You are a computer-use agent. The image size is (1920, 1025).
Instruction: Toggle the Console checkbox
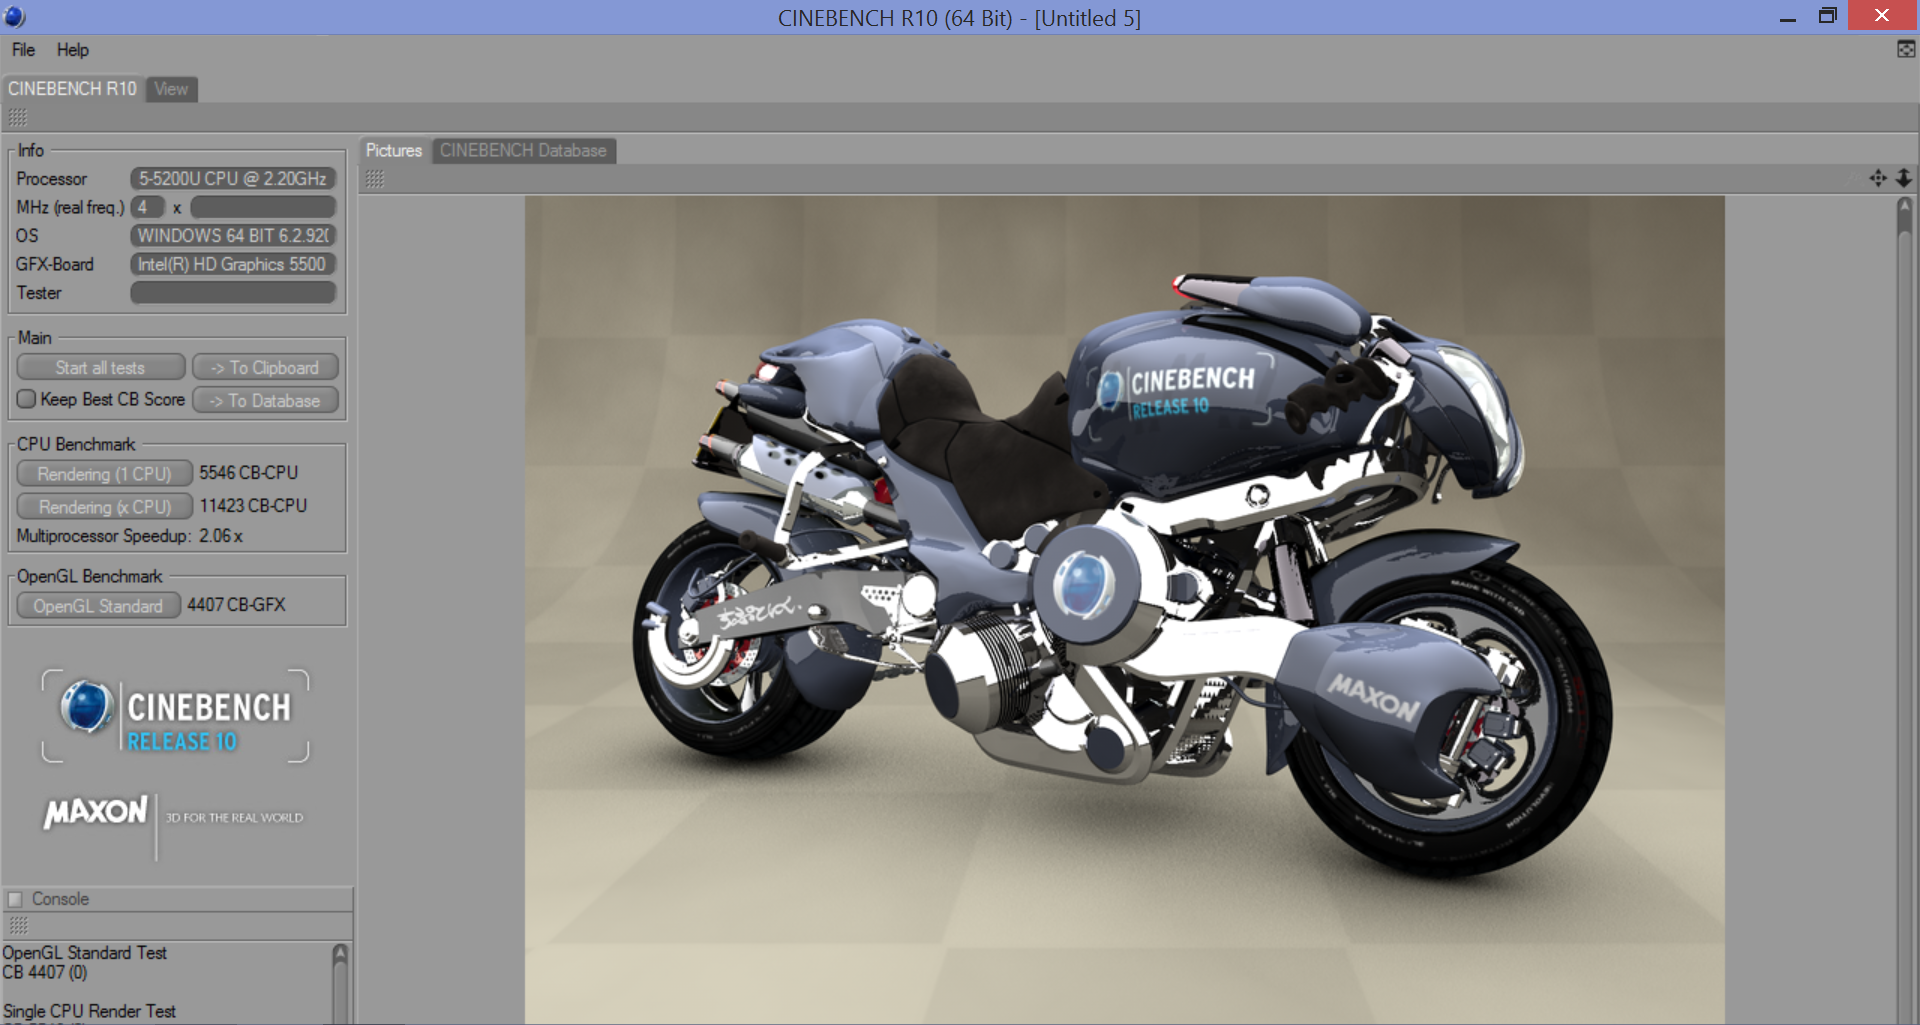coord(15,899)
